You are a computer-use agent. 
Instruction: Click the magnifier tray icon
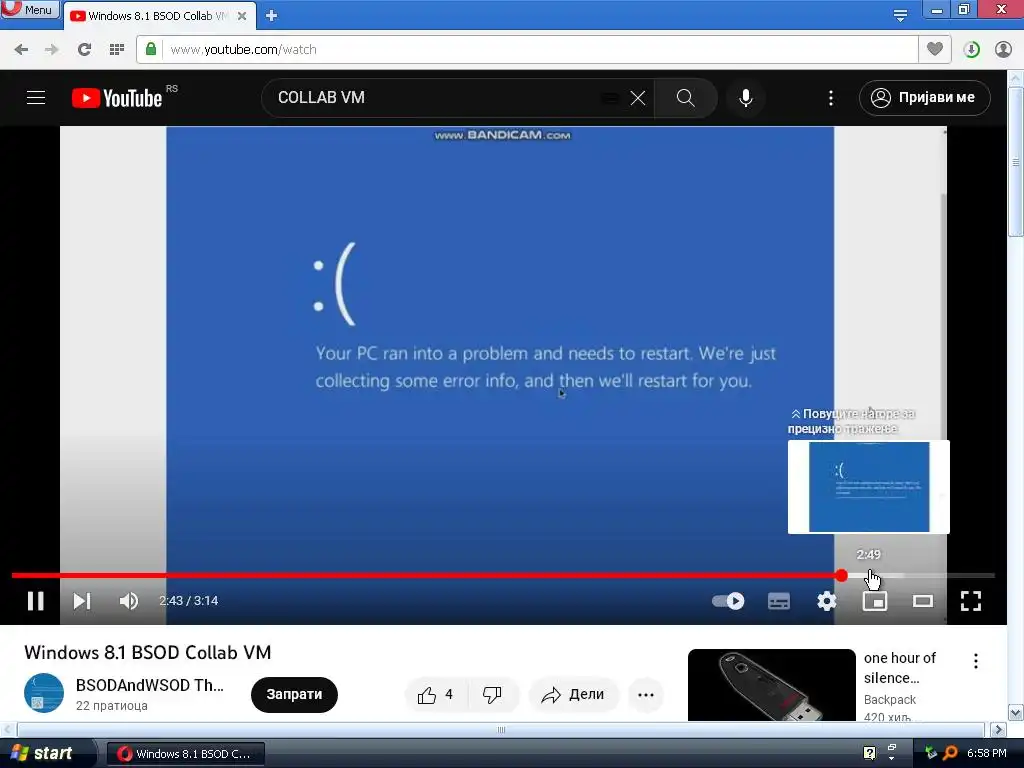[950, 753]
